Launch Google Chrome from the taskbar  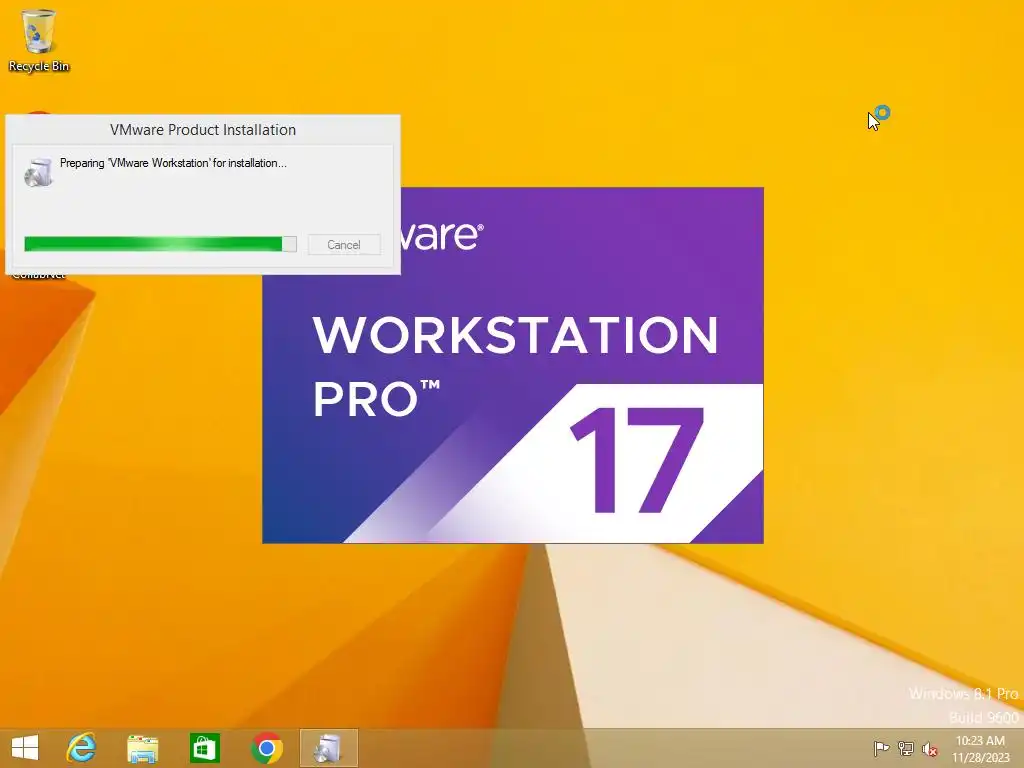(x=266, y=748)
